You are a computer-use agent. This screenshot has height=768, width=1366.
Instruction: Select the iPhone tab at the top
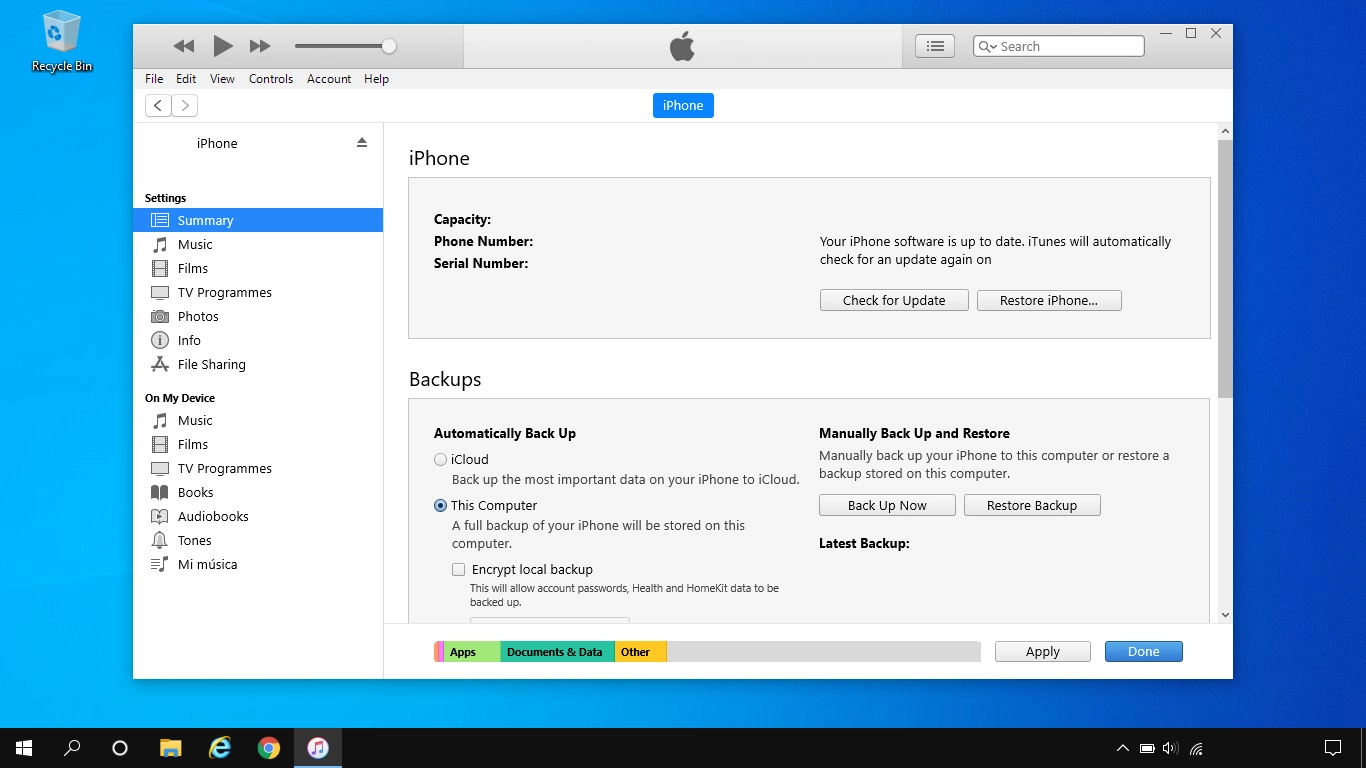coord(683,105)
